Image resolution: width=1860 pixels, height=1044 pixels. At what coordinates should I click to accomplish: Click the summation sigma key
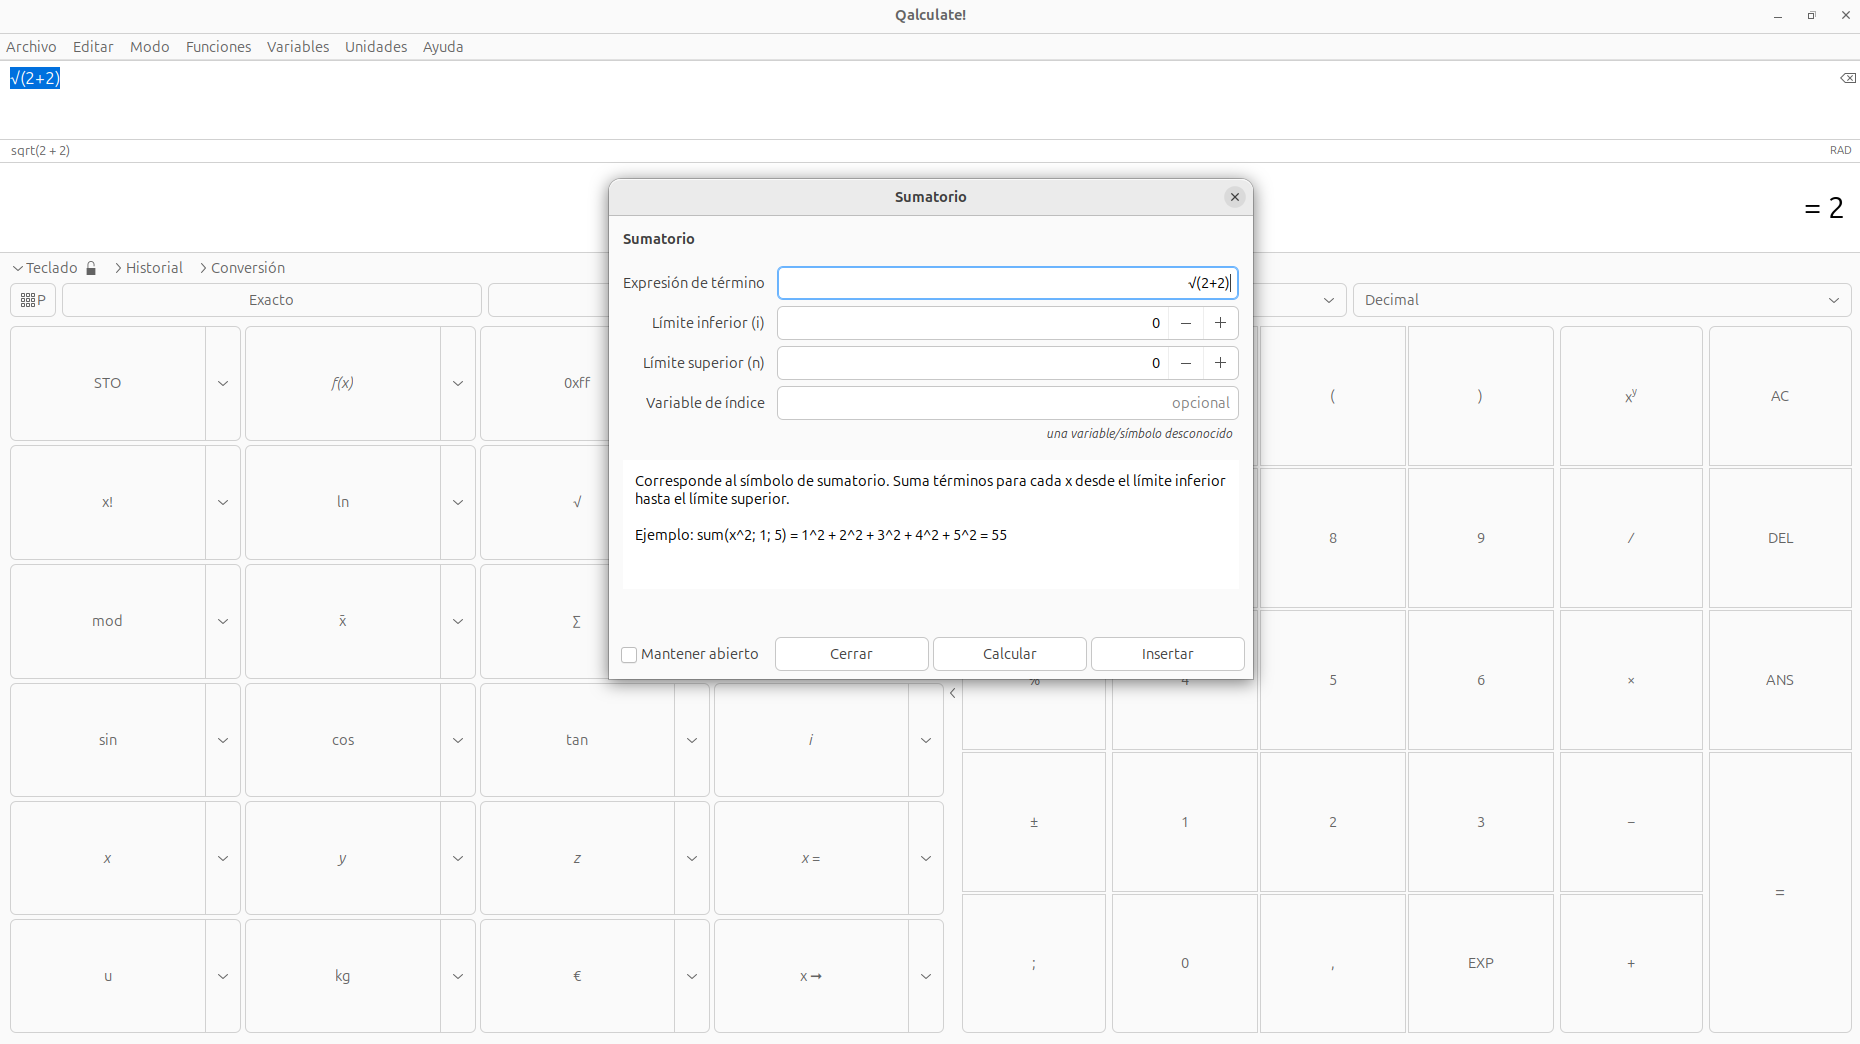coord(577,621)
